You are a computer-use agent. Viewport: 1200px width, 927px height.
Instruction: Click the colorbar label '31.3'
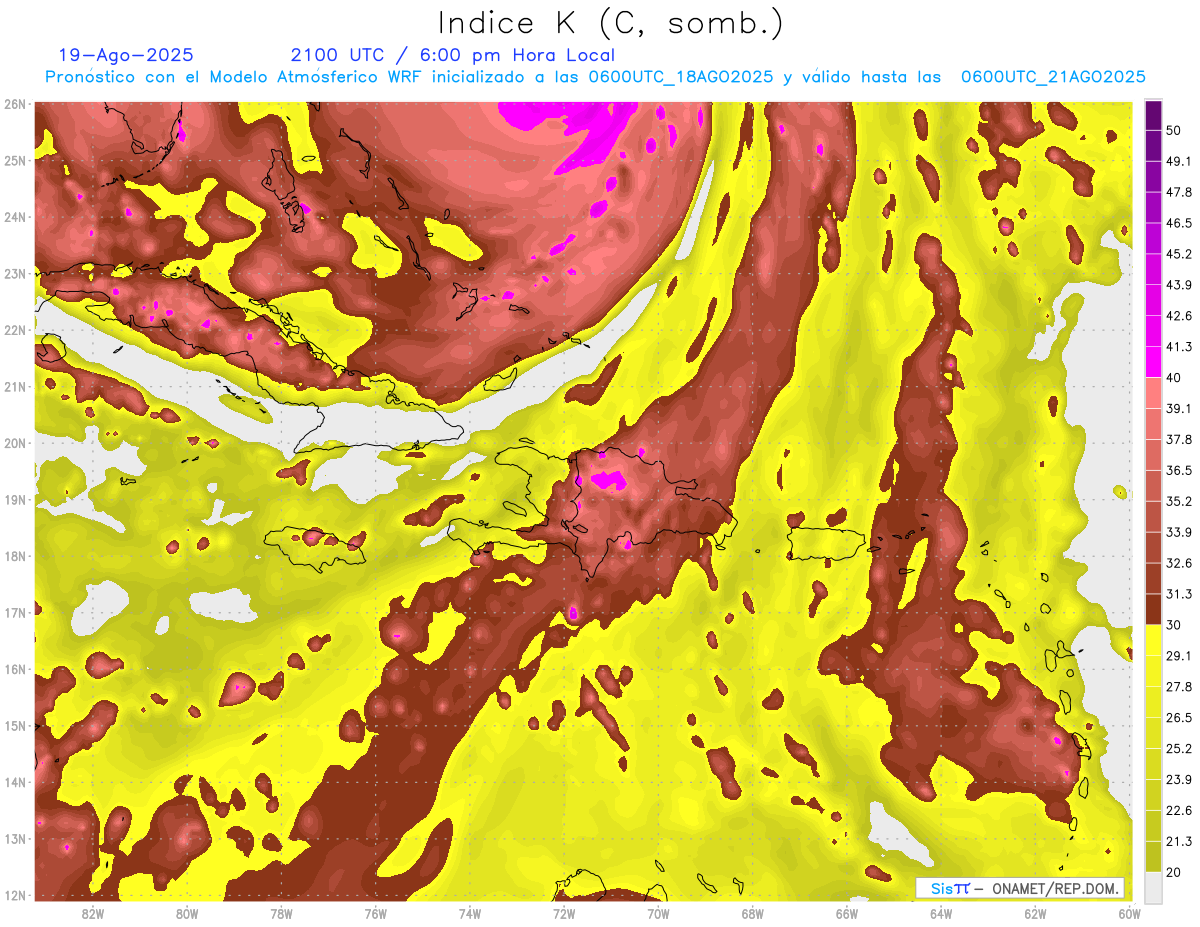tap(1178, 594)
